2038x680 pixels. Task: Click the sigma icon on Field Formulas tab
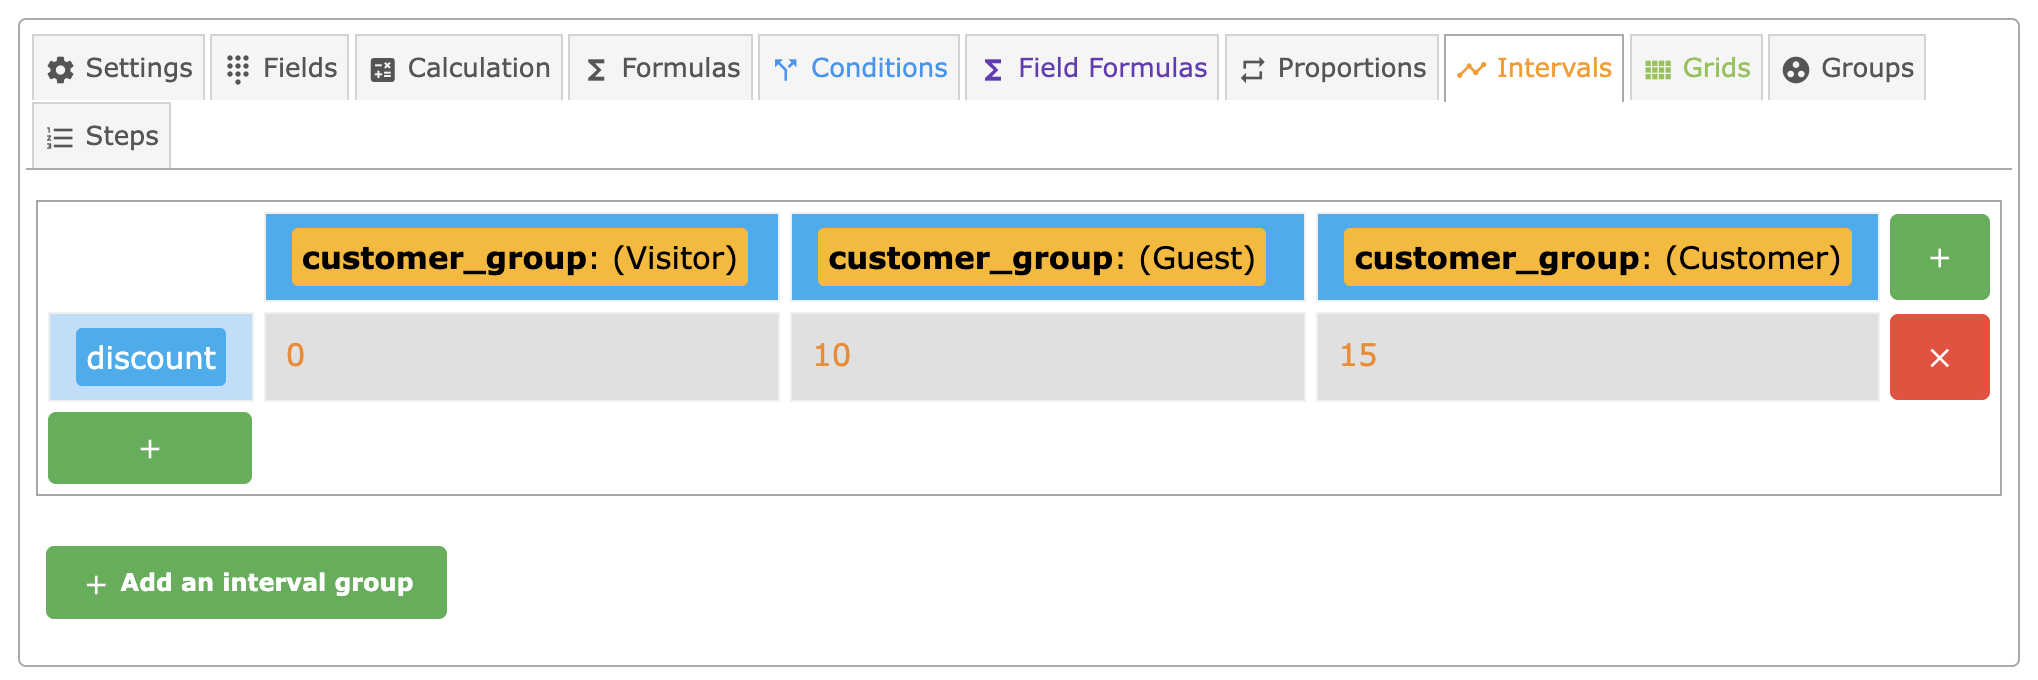tap(993, 70)
